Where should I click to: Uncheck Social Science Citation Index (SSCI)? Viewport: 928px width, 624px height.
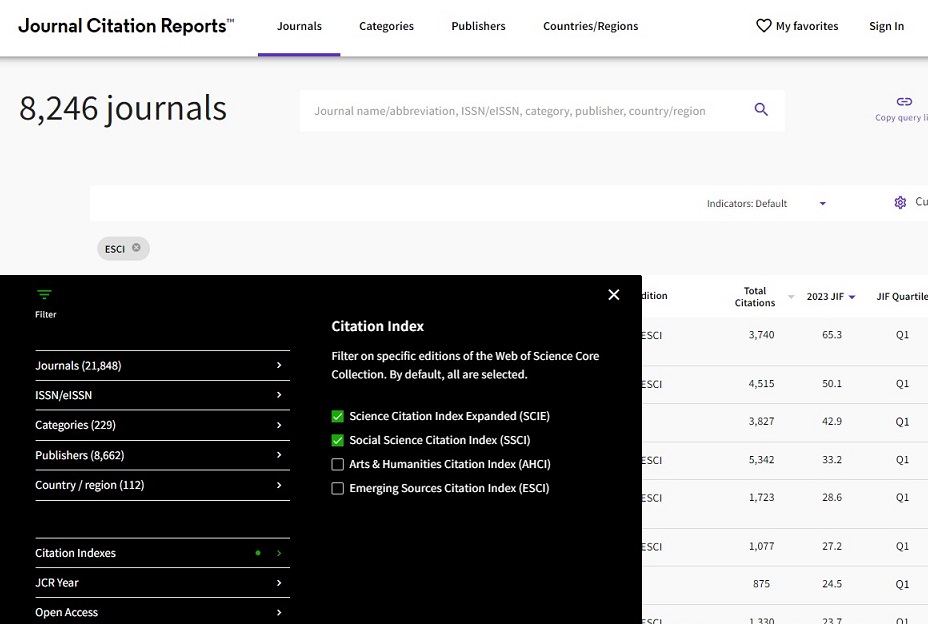click(x=337, y=440)
